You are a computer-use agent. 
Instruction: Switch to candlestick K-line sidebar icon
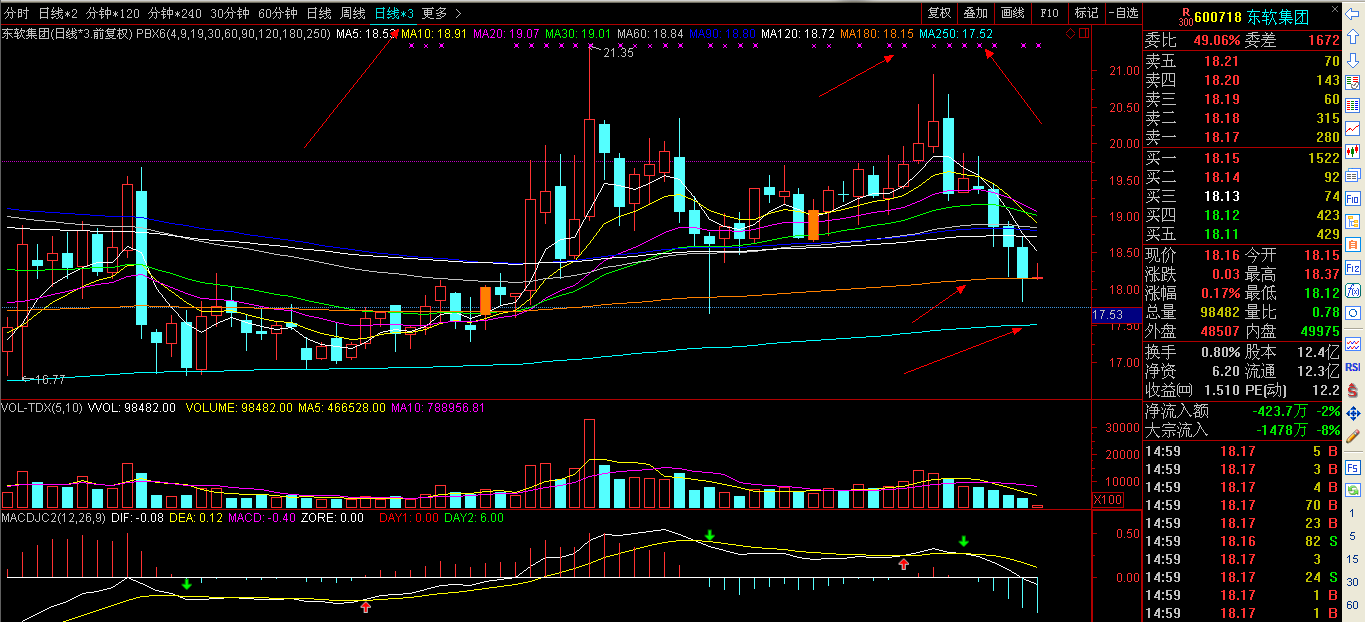[x=1352, y=151]
